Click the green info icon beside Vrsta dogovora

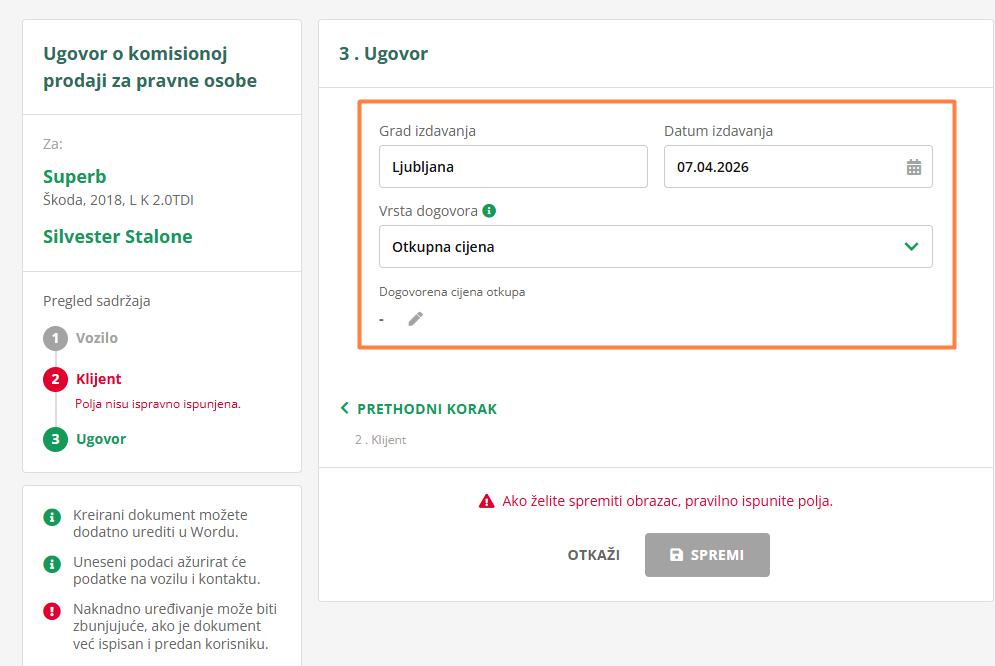tap(489, 211)
